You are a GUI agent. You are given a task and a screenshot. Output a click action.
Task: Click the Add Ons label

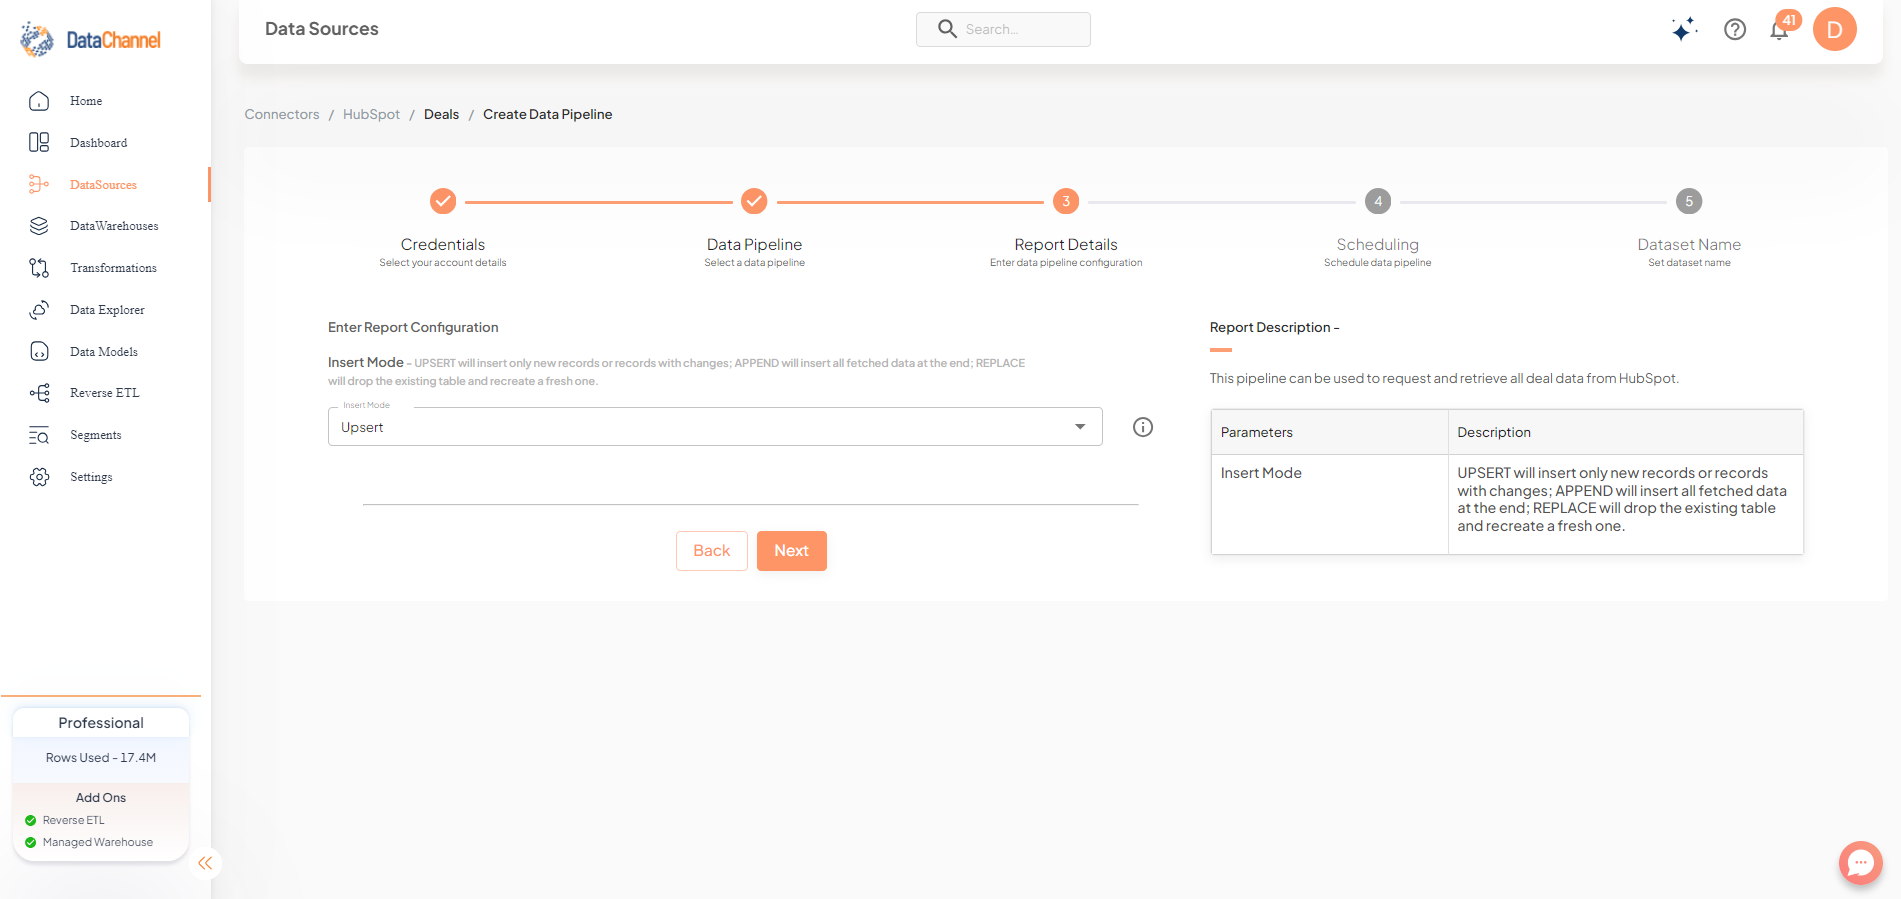pos(101,797)
